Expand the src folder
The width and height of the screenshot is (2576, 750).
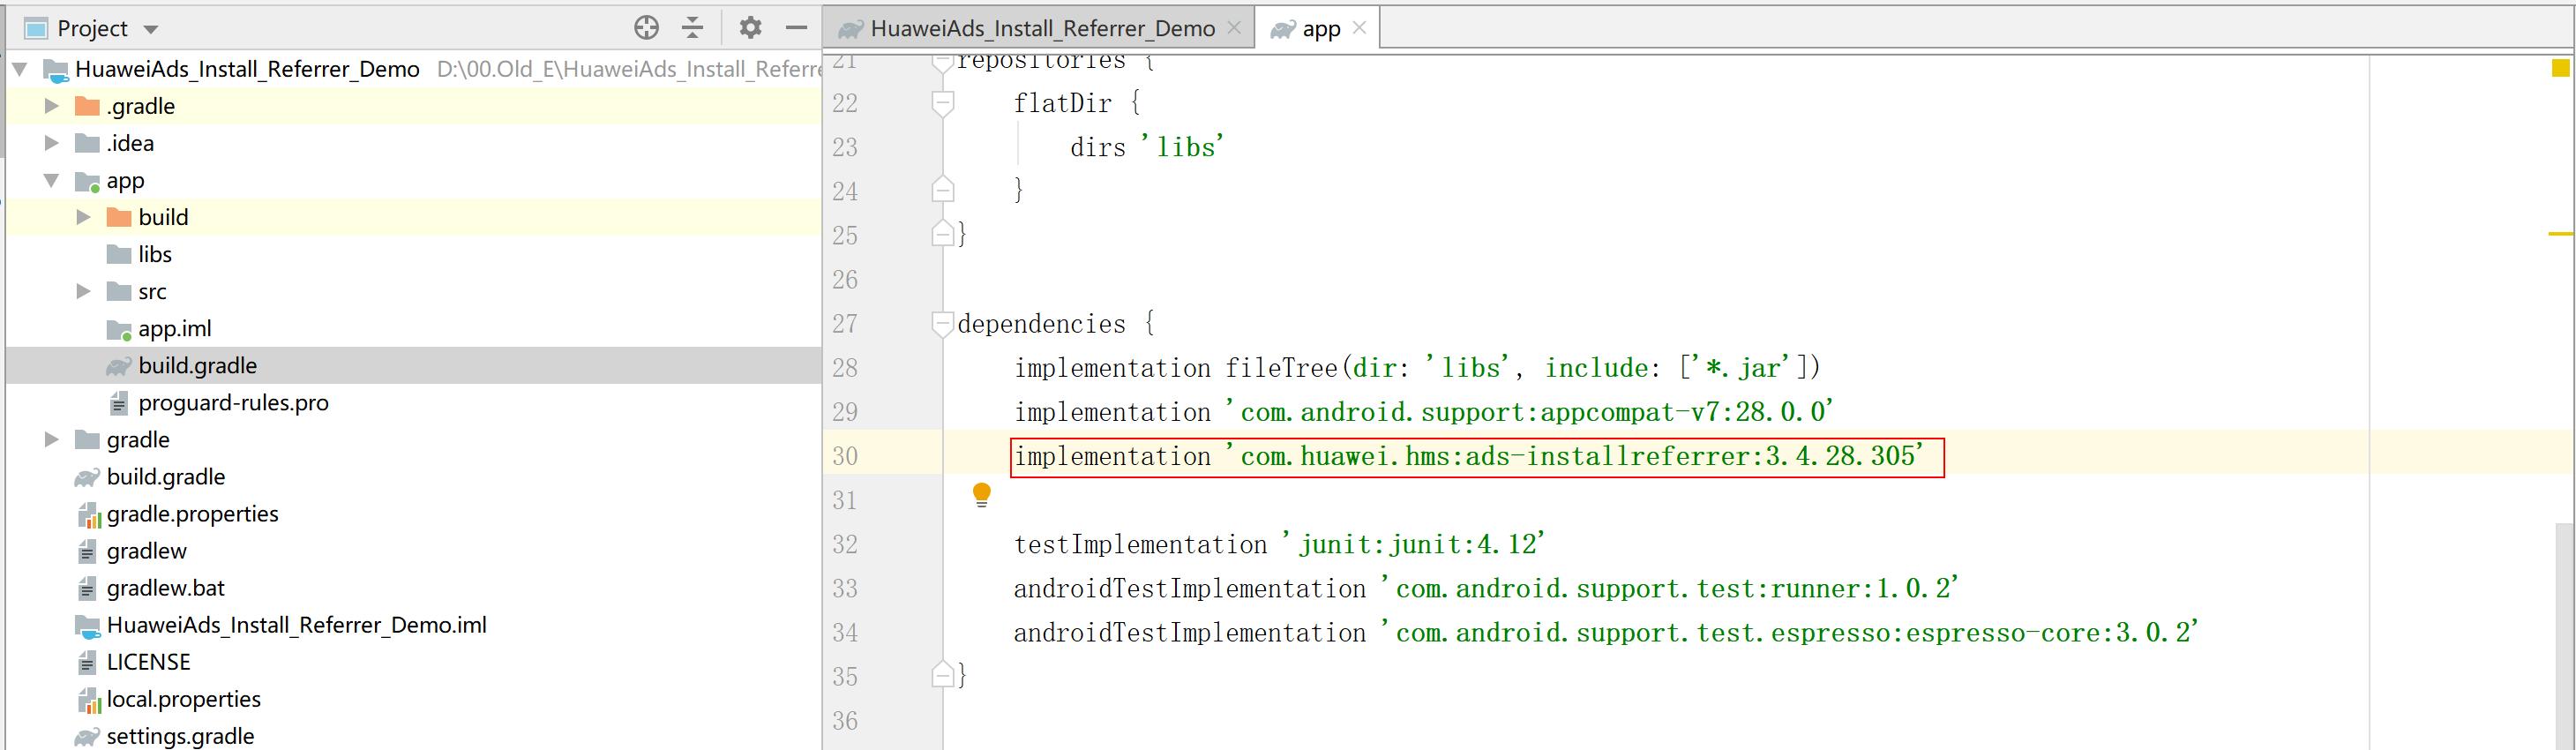[84, 291]
